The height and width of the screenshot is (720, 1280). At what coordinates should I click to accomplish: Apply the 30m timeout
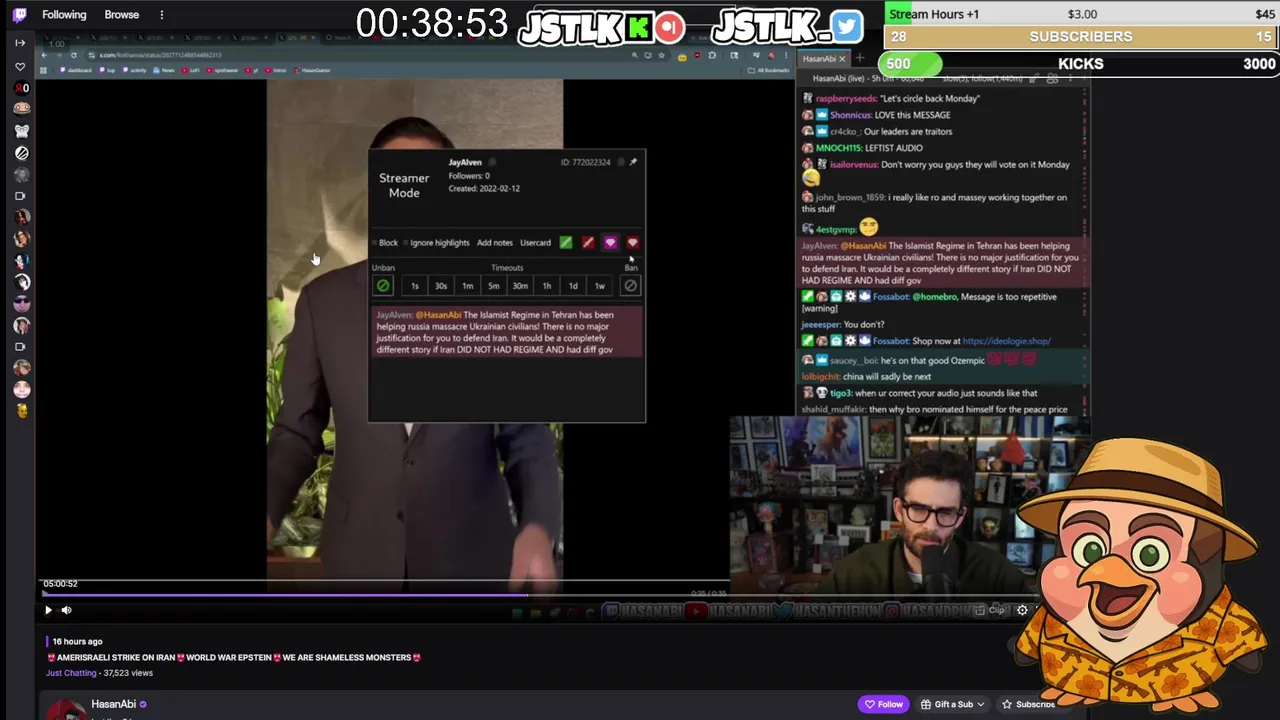pyautogui.click(x=520, y=286)
